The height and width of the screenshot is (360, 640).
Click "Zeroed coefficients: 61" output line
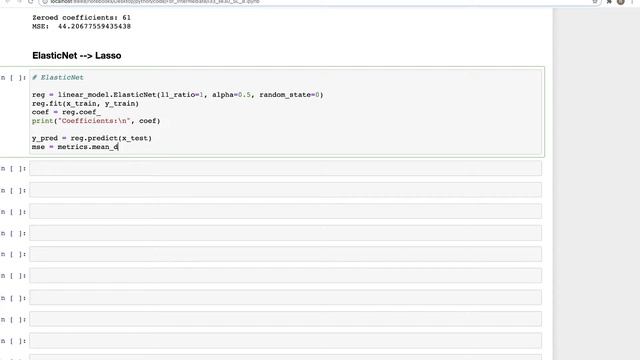pos(81,18)
